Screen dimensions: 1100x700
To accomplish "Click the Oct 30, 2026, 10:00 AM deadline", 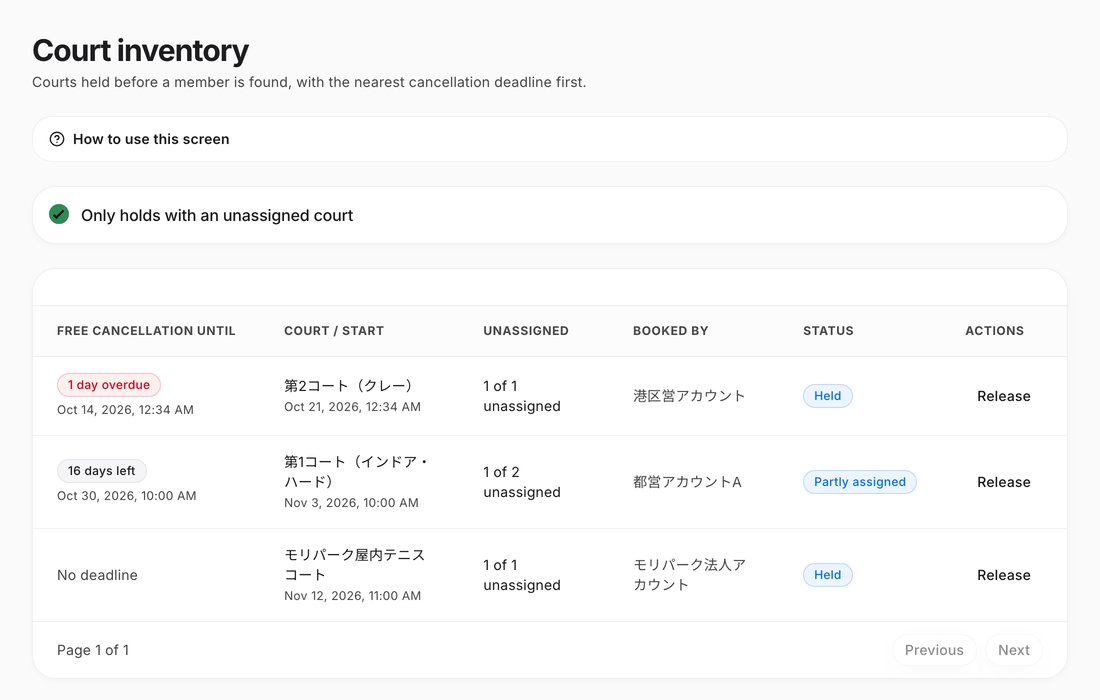I will coord(126,496).
